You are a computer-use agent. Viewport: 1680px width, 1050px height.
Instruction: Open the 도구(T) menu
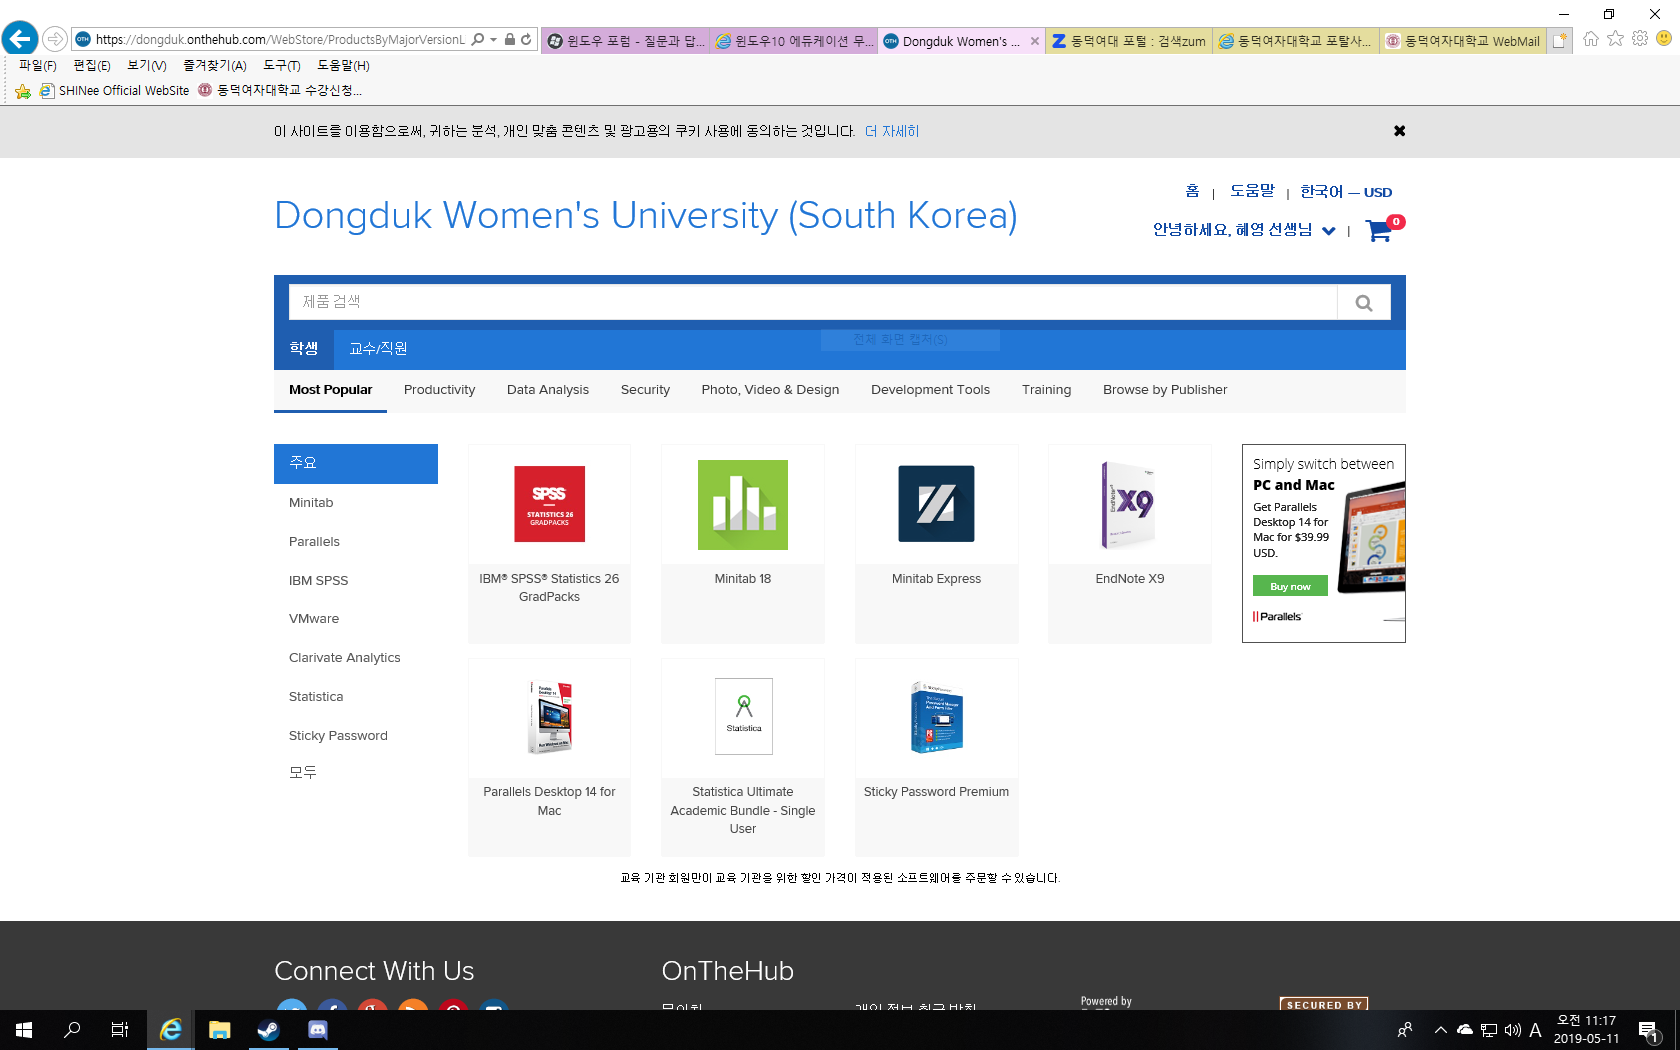(282, 65)
